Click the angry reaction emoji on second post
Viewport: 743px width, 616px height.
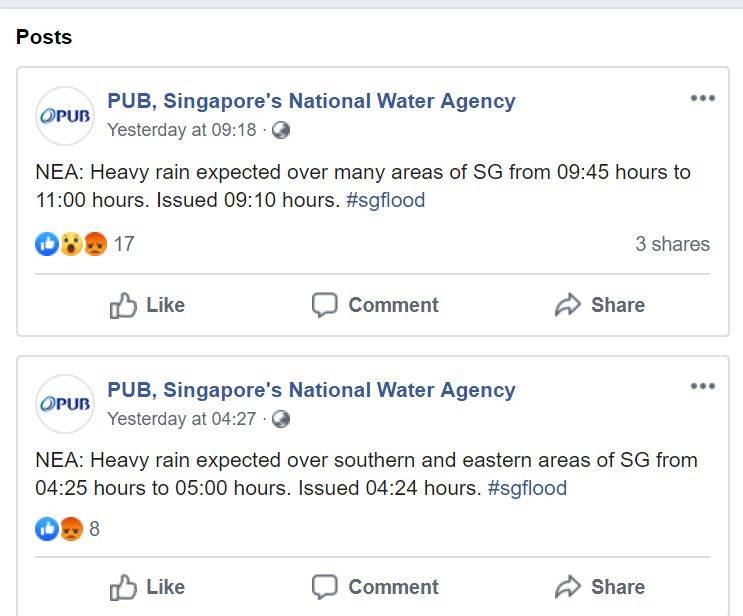pyautogui.click(x=71, y=530)
